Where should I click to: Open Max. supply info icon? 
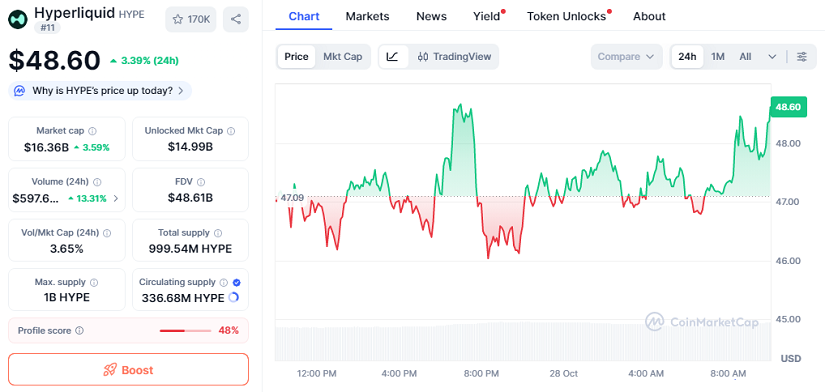[x=94, y=283]
